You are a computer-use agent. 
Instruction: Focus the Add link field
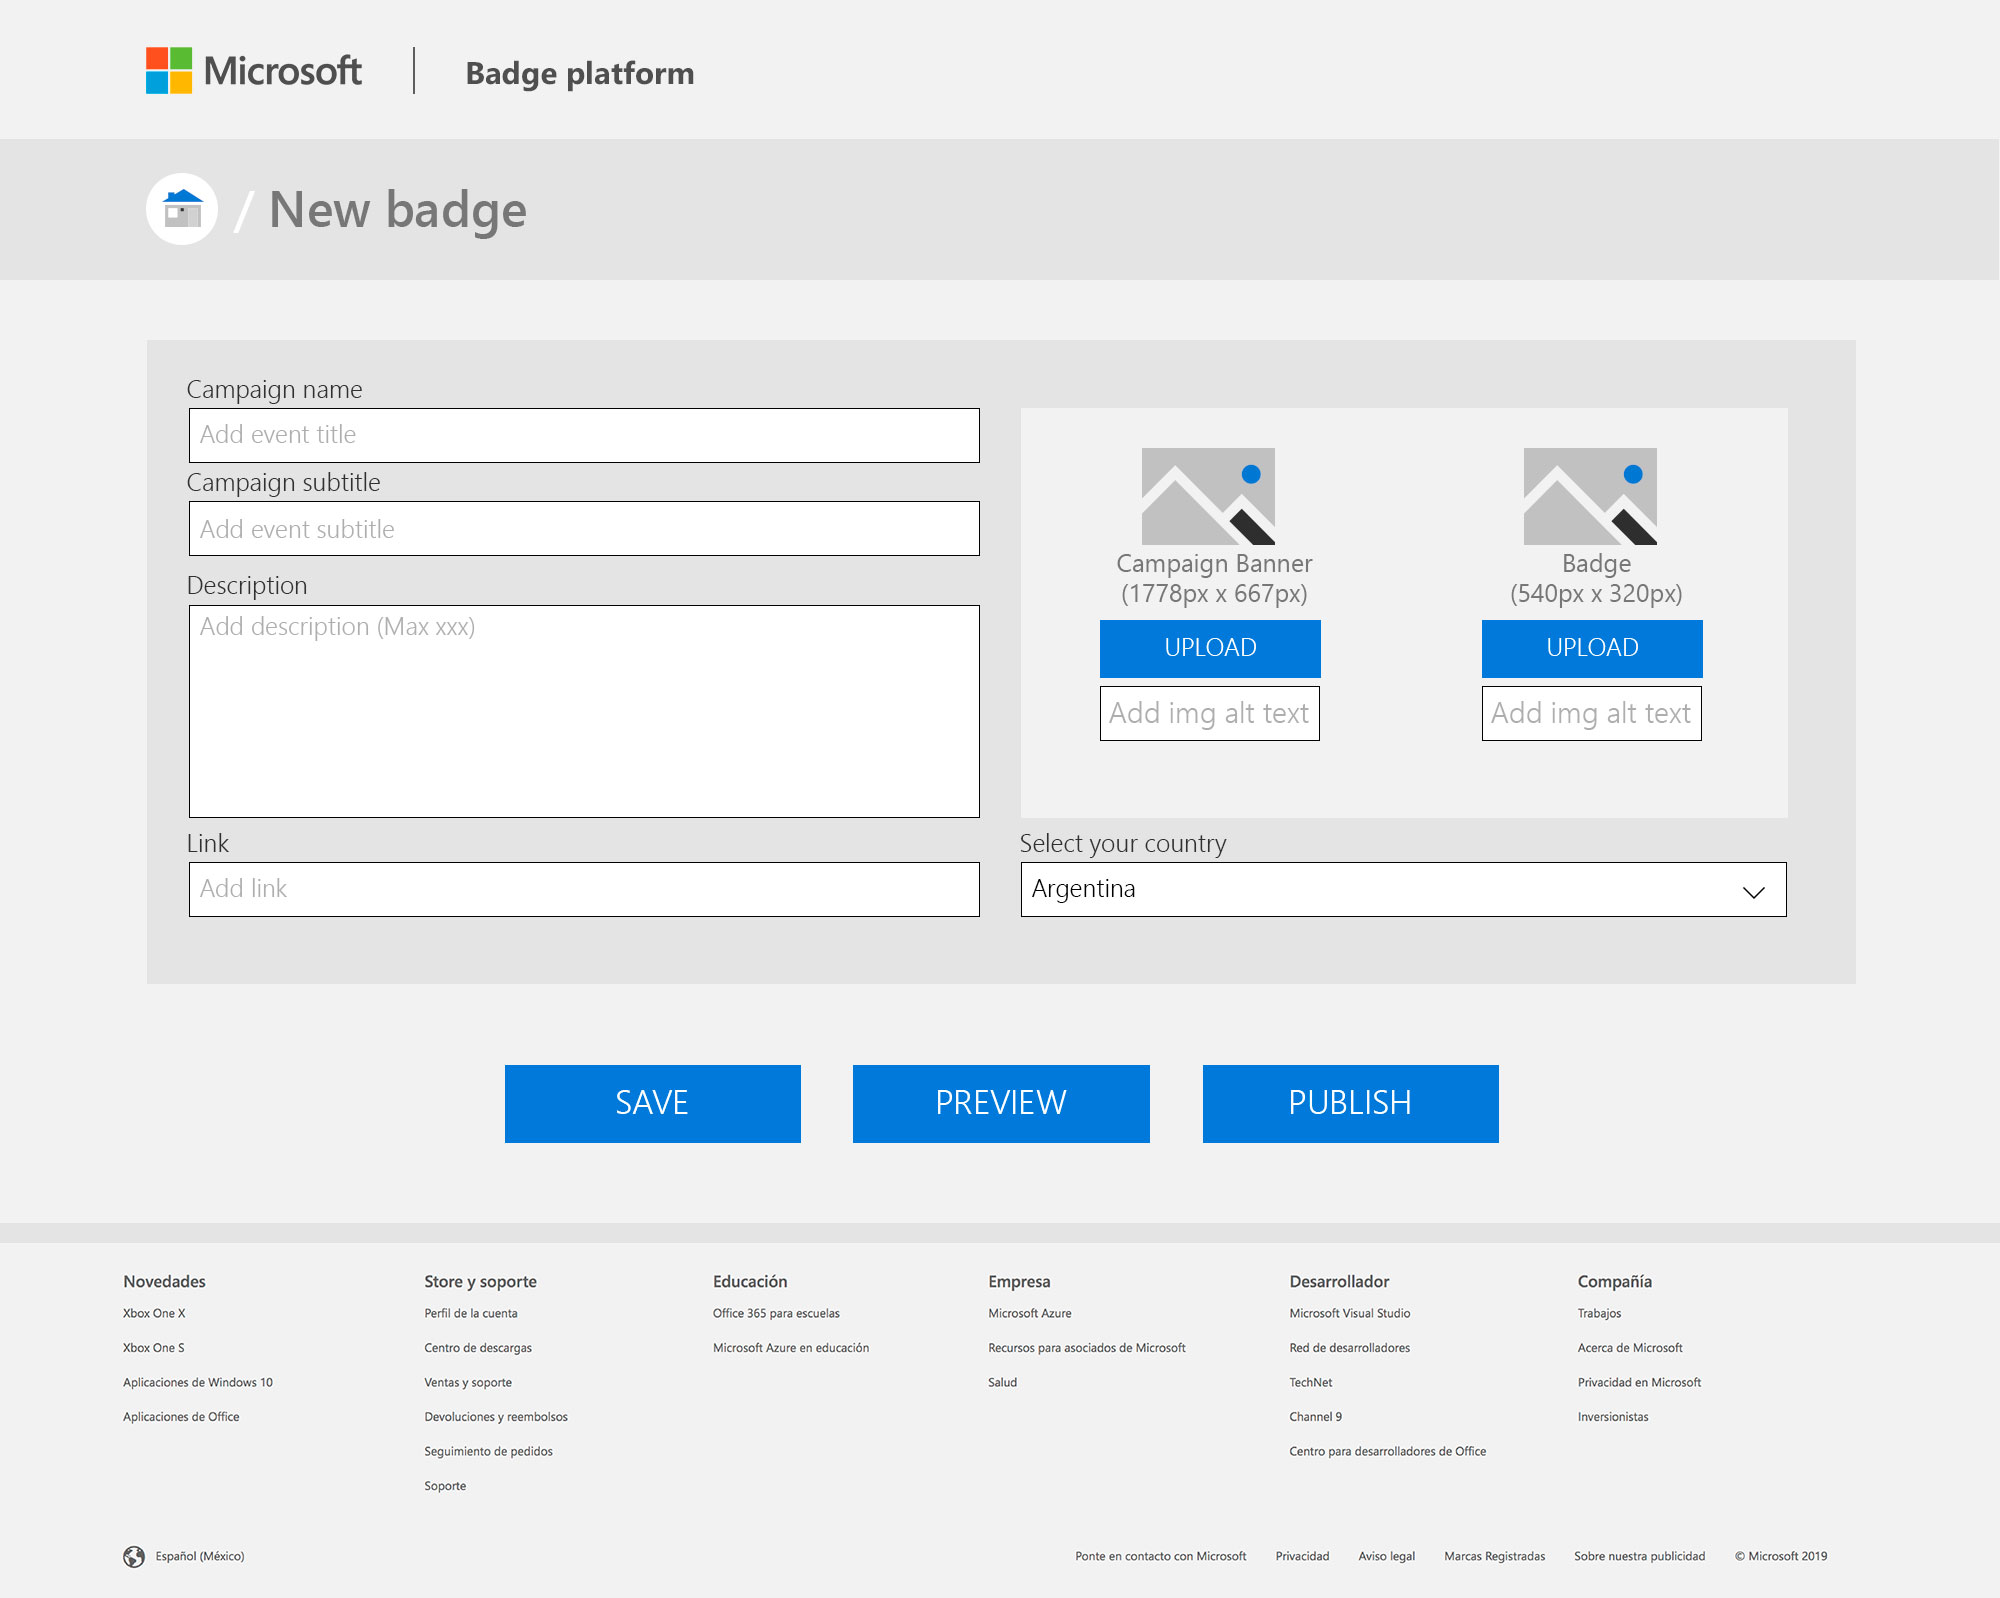[584, 889]
